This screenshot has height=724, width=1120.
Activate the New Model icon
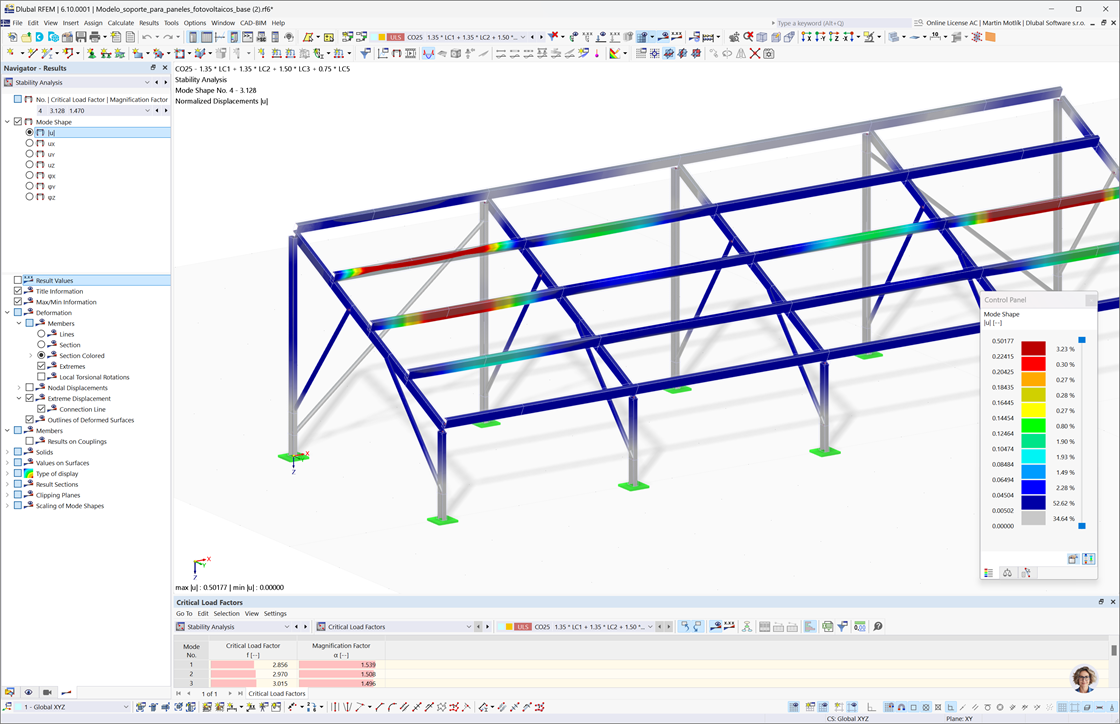coord(11,36)
